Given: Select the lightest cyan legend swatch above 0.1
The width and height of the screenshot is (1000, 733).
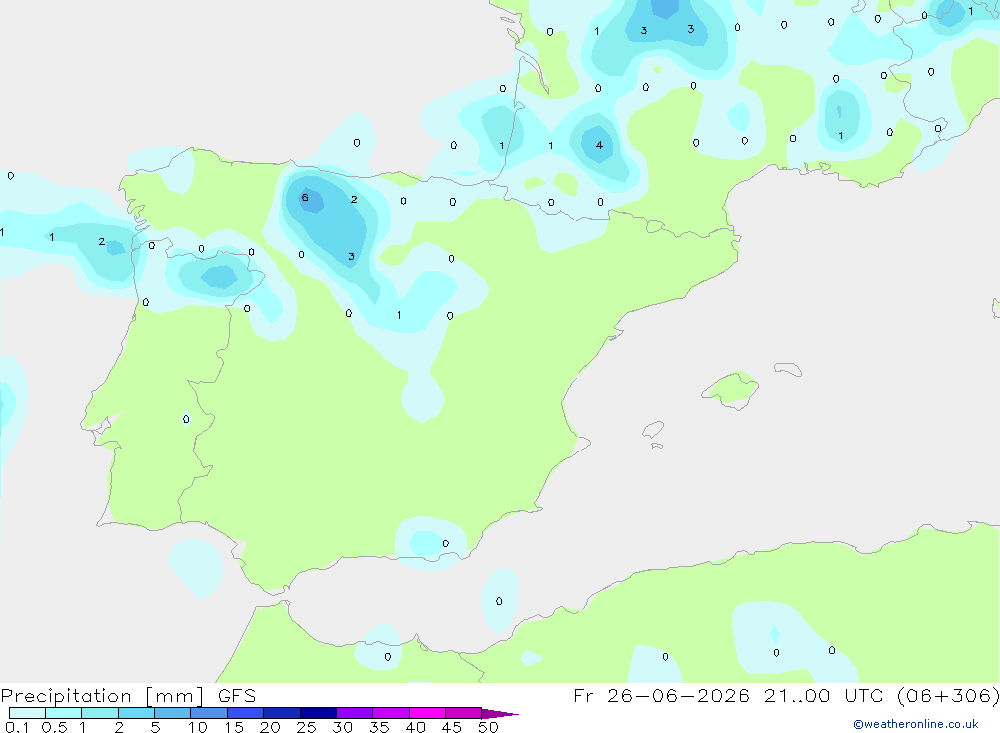Looking at the screenshot, I should (x=27, y=713).
